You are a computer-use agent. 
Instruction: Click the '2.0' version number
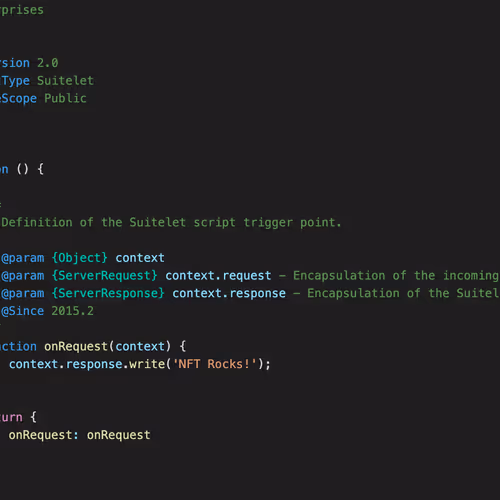pyautogui.click(x=48, y=63)
